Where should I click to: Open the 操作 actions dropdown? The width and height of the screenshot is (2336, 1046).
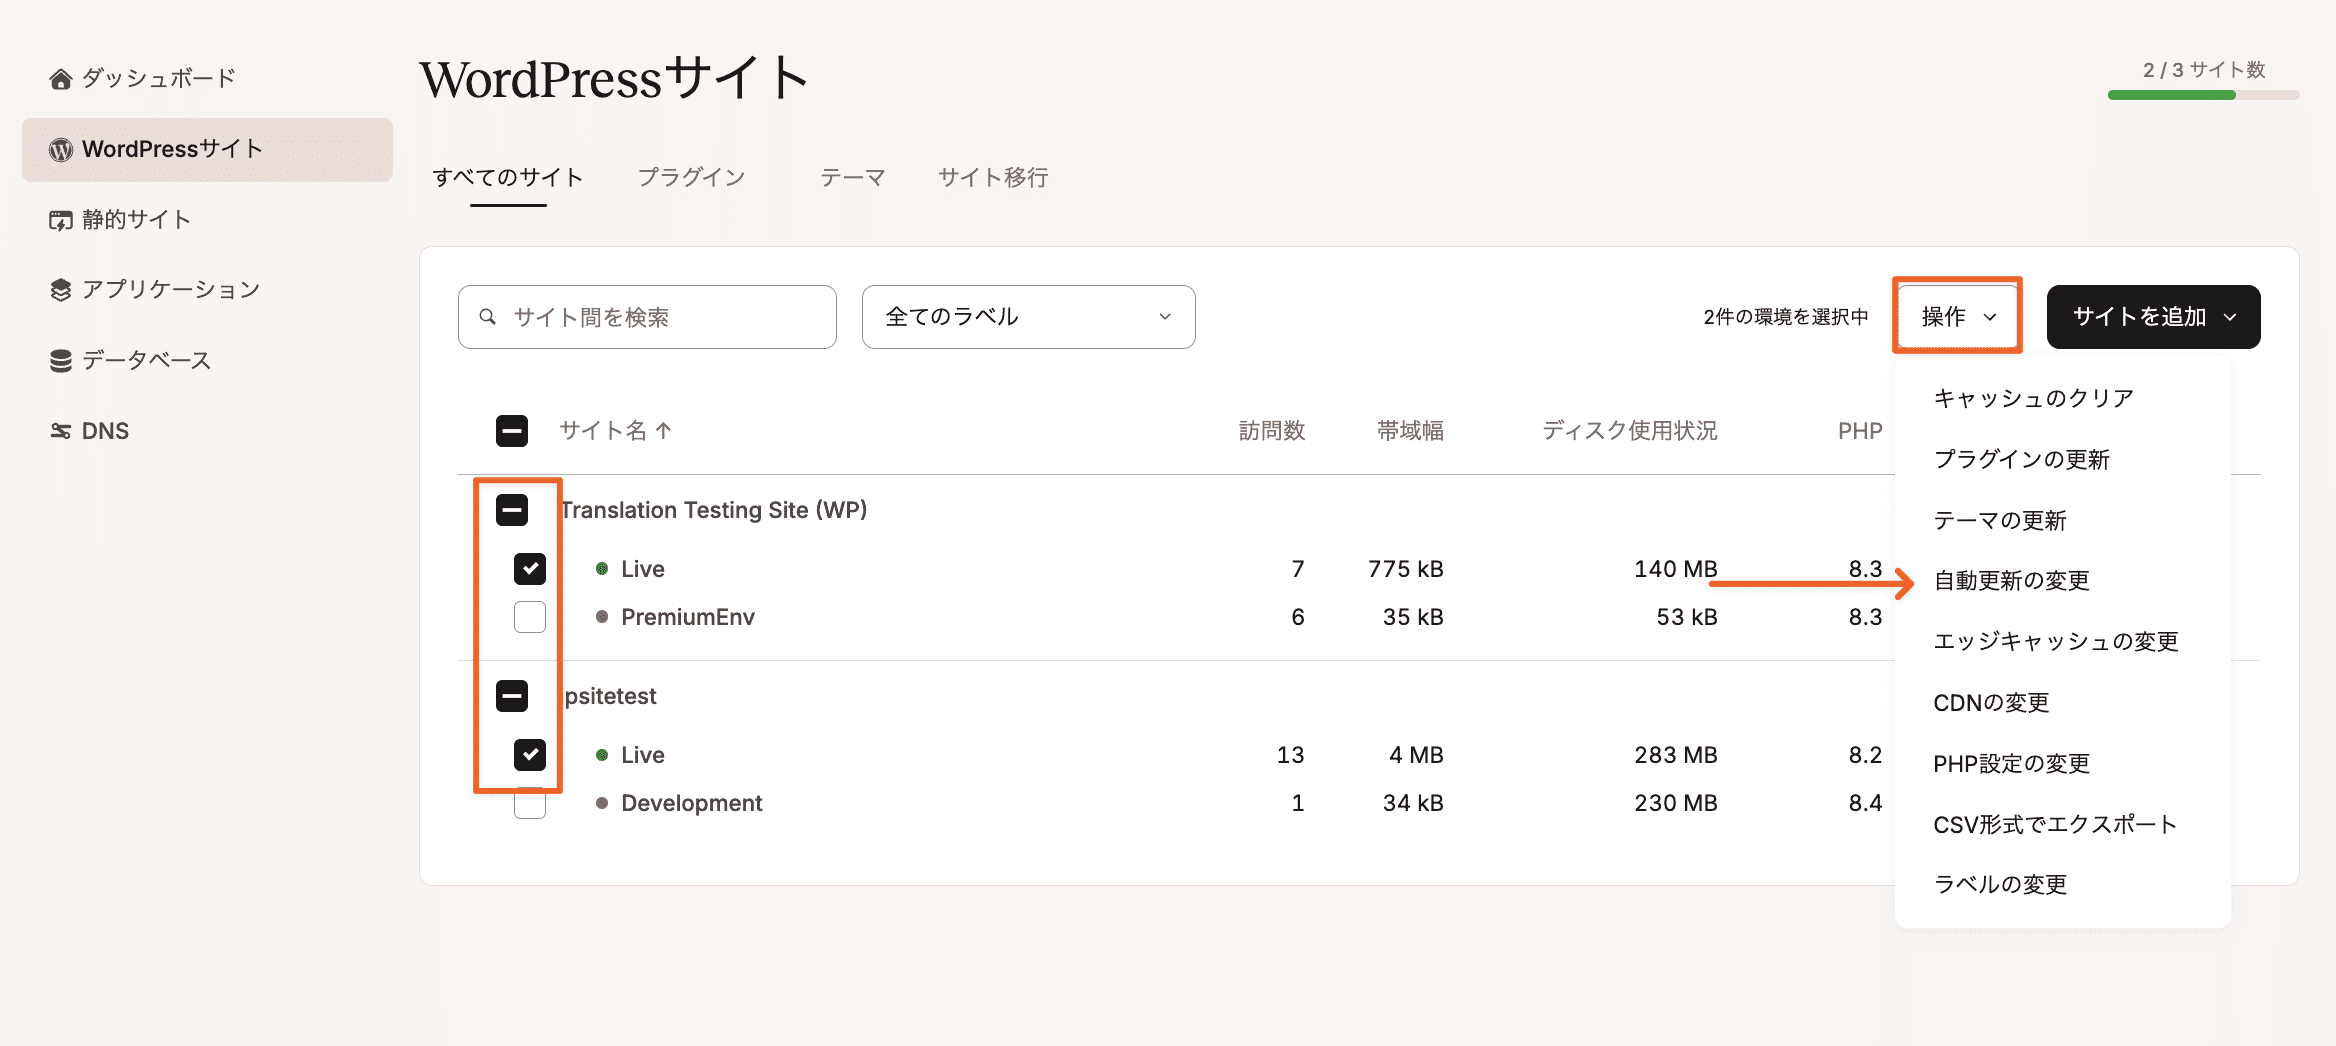point(1958,317)
